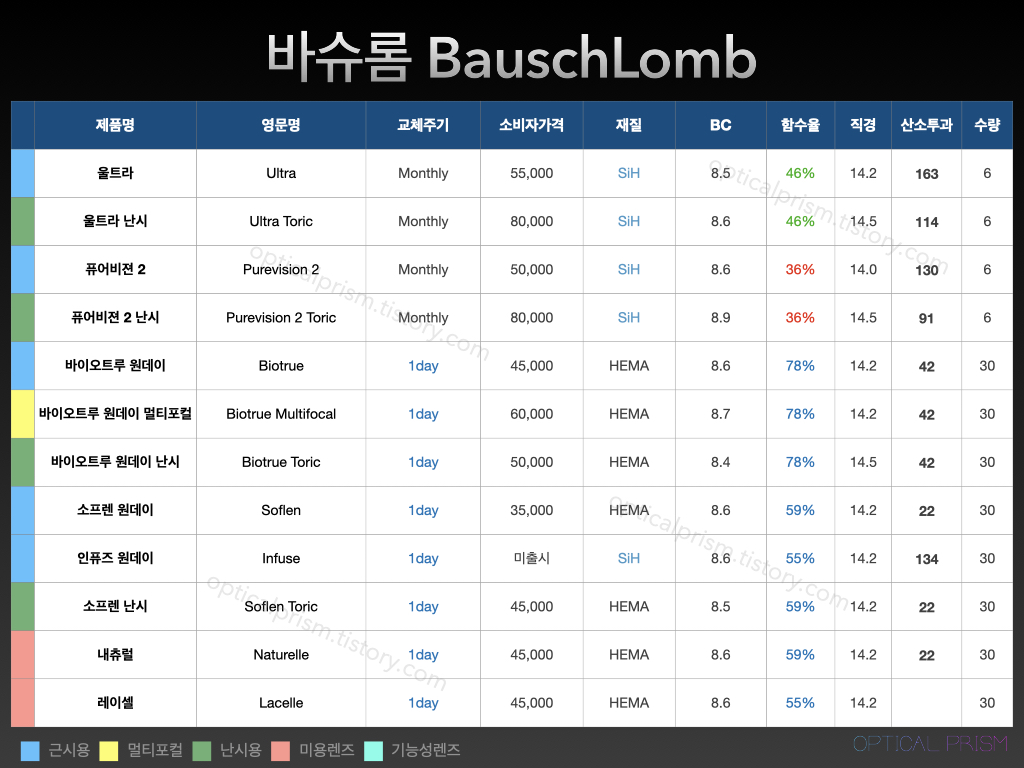Select the yellow 멀티포컬 legend swatch
This screenshot has height=768, width=1024.
pos(108,750)
